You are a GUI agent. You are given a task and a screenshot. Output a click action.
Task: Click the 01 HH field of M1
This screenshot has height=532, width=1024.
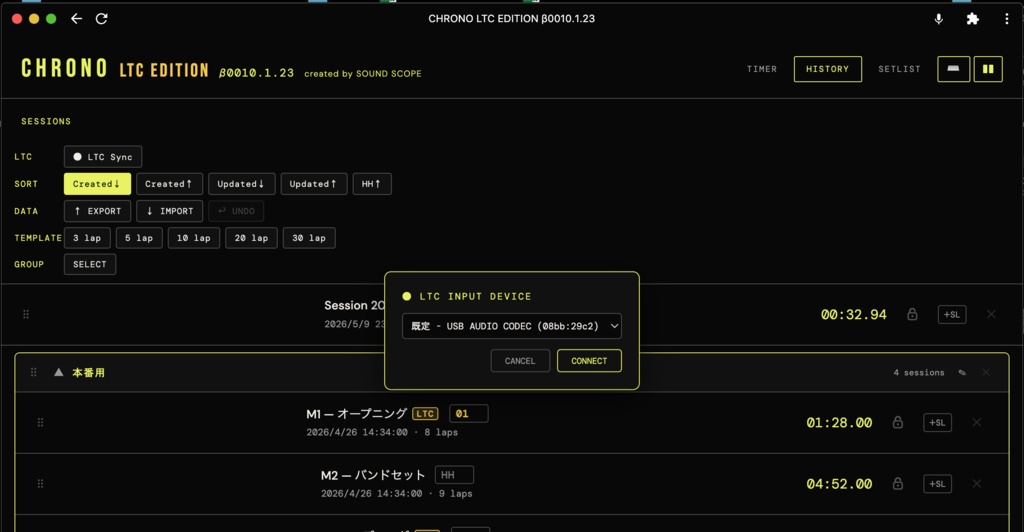pyautogui.click(x=468, y=414)
